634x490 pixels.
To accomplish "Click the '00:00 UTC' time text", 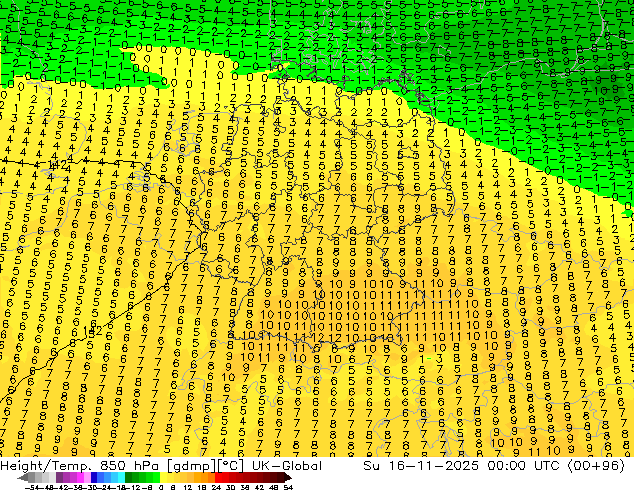I will pos(523,465).
